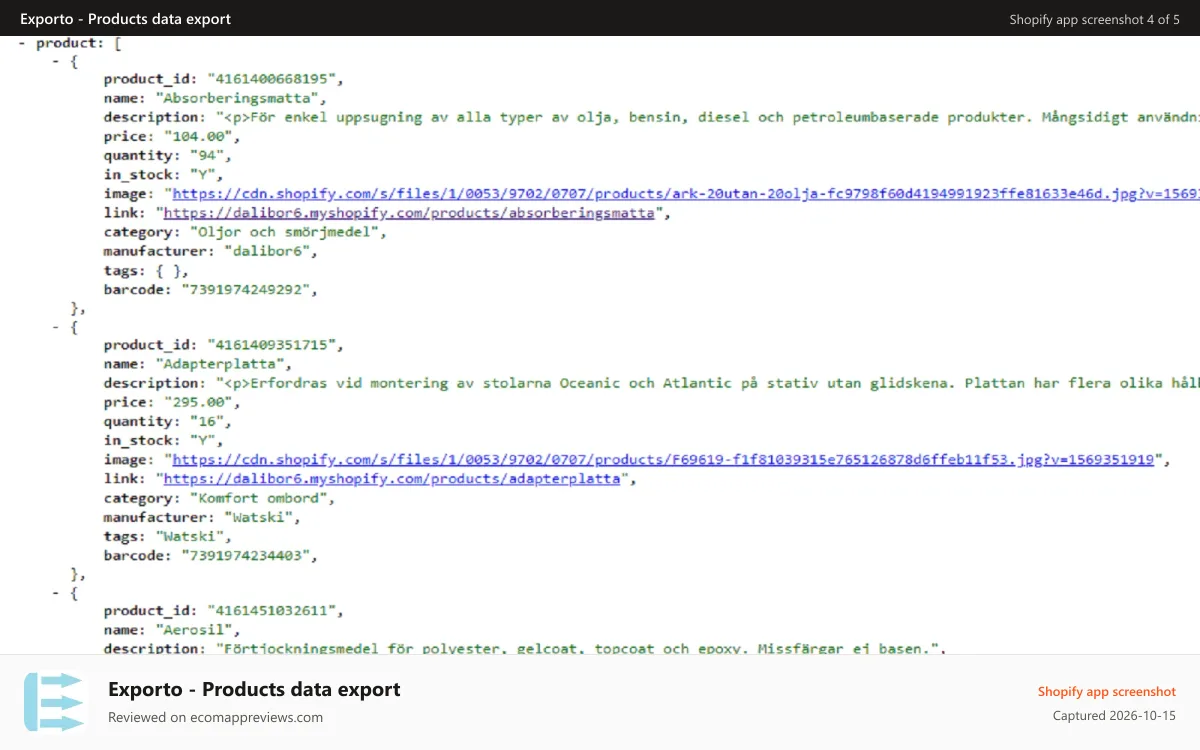Viewport: 1200px width, 750px height.
Task: Click the Exporto app logo icon
Action: pyautogui.click(x=55, y=702)
